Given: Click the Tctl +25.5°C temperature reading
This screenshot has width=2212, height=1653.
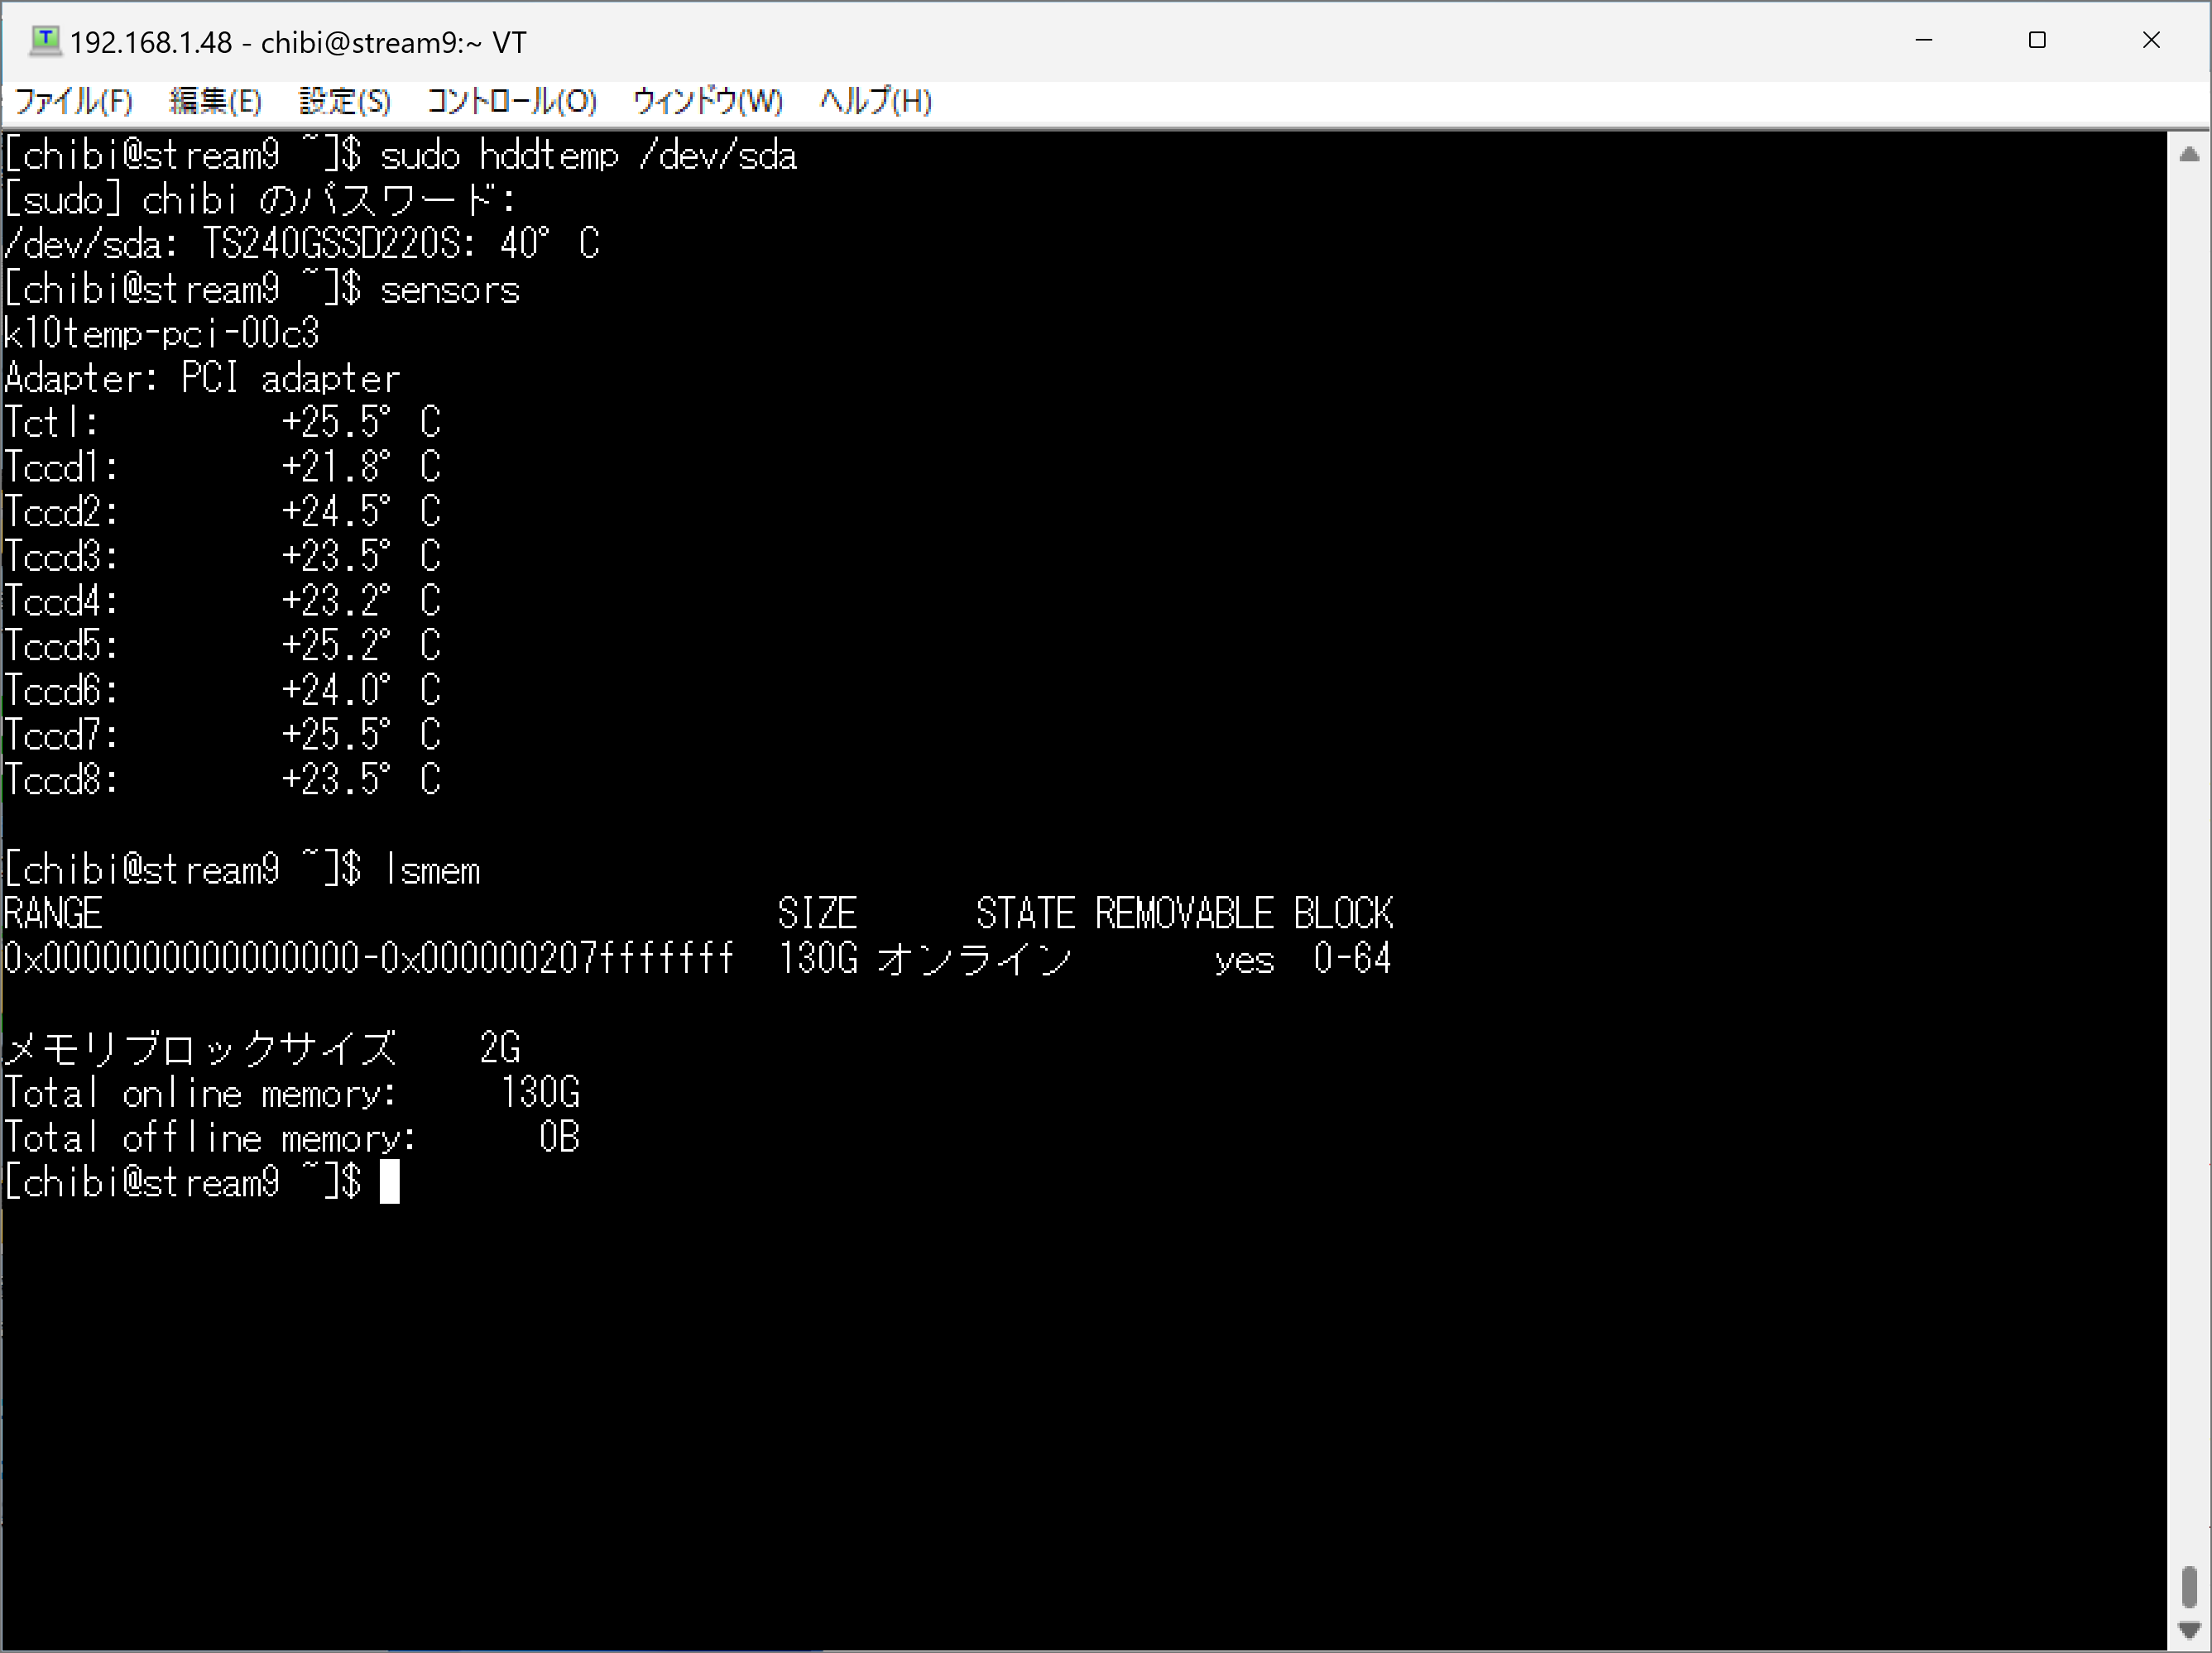Looking at the screenshot, I should [360, 422].
